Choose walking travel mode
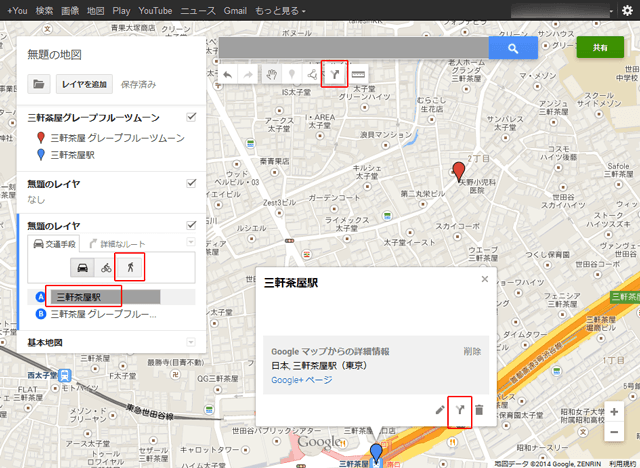This screenshot has width=640, height=468. (x=130, y=268)
